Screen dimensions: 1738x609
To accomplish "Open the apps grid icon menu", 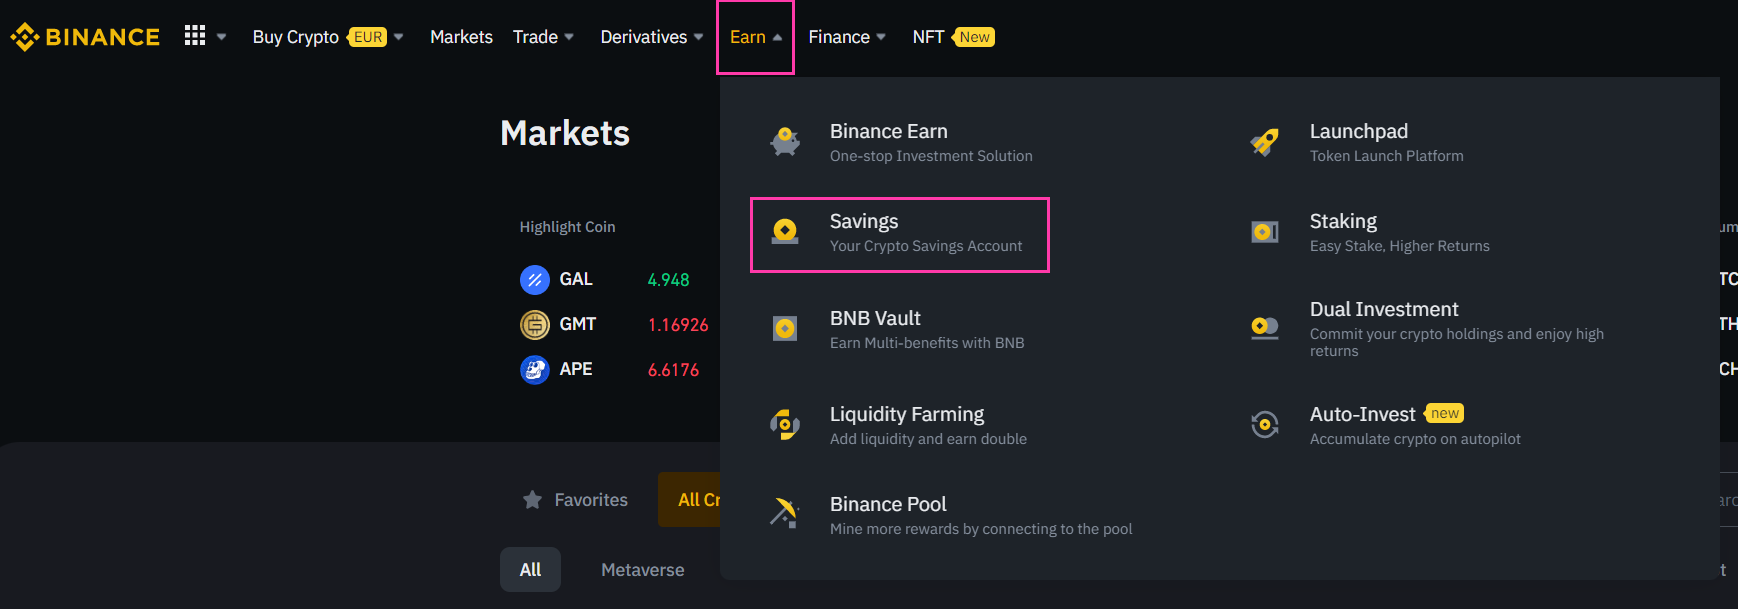I will pyautogui.click(x=195, y=36).
